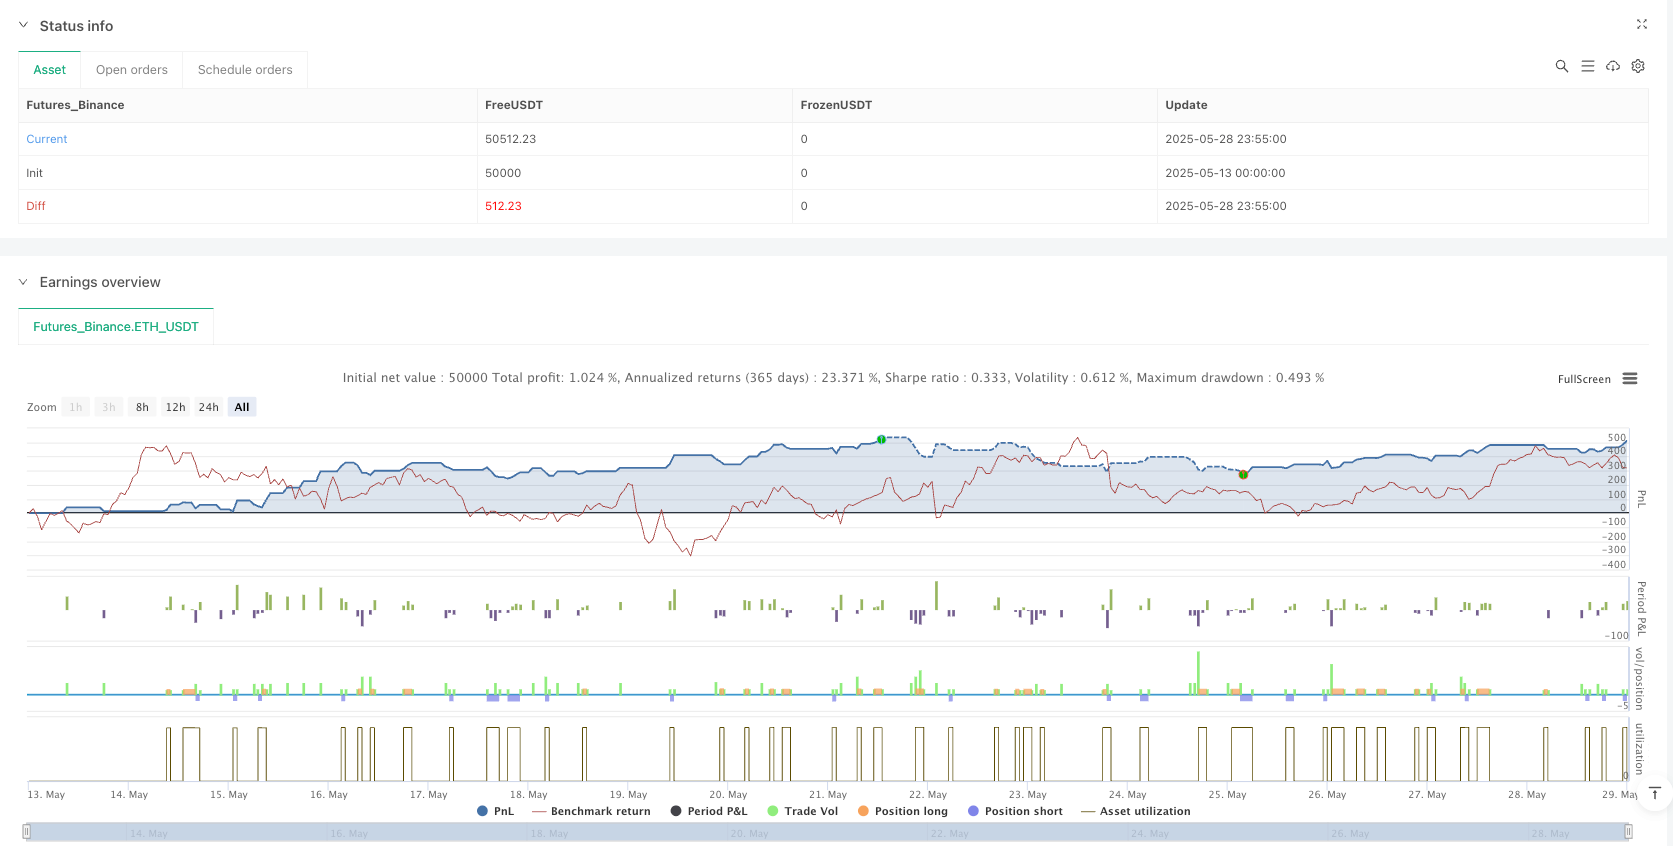Open the settings gear icon
Screen dimensions: 1673x846
point(1638,66)
